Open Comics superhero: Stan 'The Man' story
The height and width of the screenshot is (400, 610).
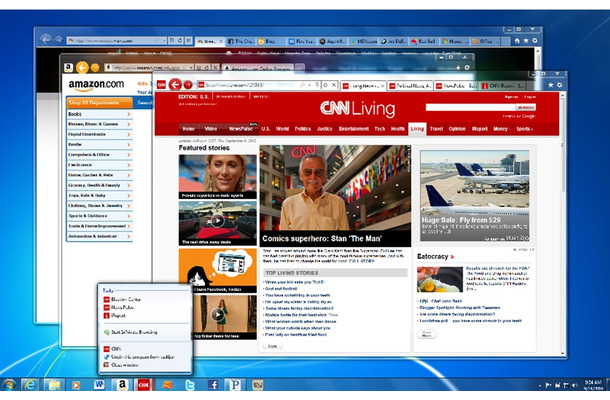(x=322, y=239)
